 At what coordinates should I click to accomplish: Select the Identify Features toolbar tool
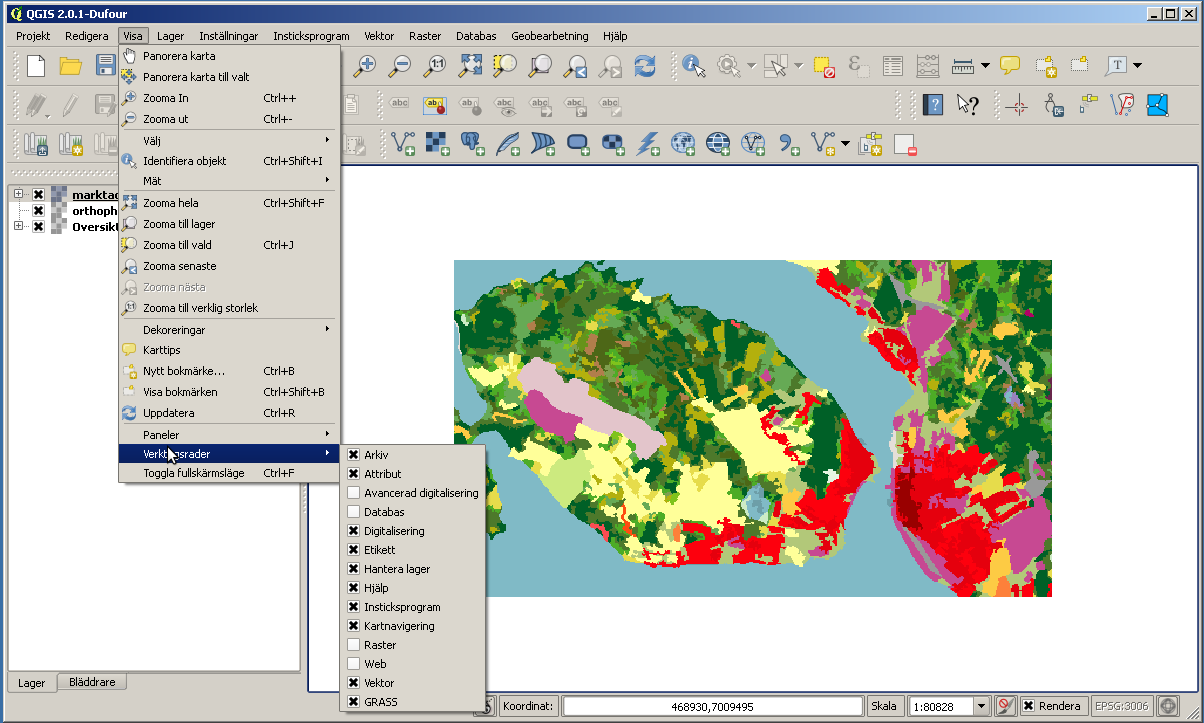tap(694, 66)
